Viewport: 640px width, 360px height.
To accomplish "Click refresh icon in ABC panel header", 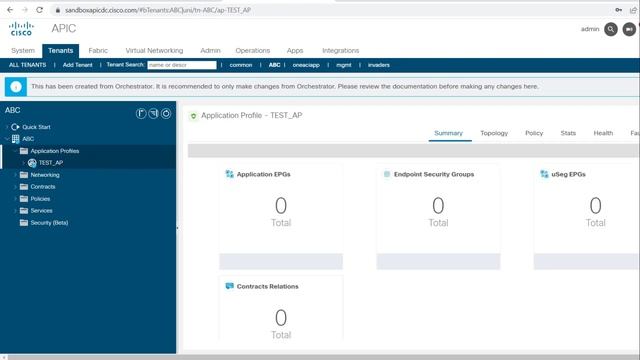I will 166,113.
